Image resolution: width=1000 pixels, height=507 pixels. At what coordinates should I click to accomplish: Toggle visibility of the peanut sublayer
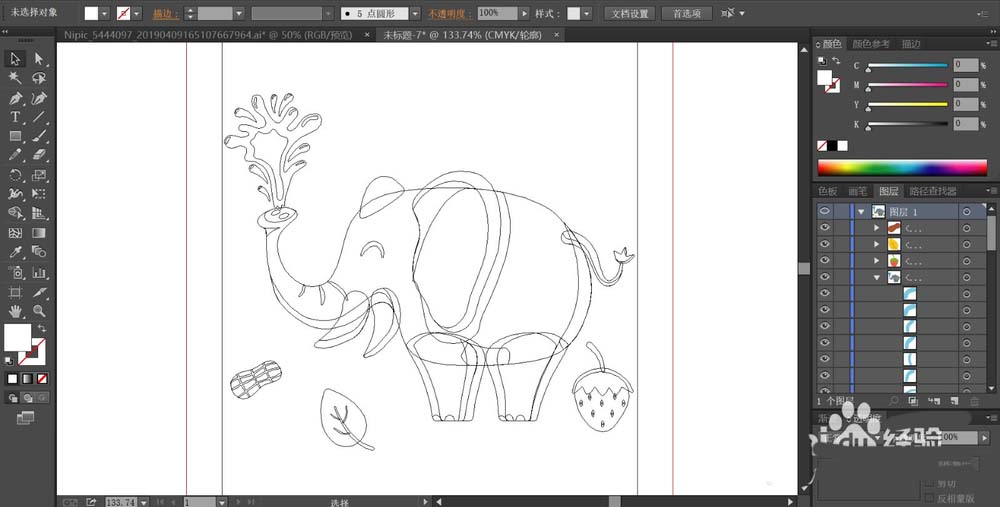[x=825, y=228]
